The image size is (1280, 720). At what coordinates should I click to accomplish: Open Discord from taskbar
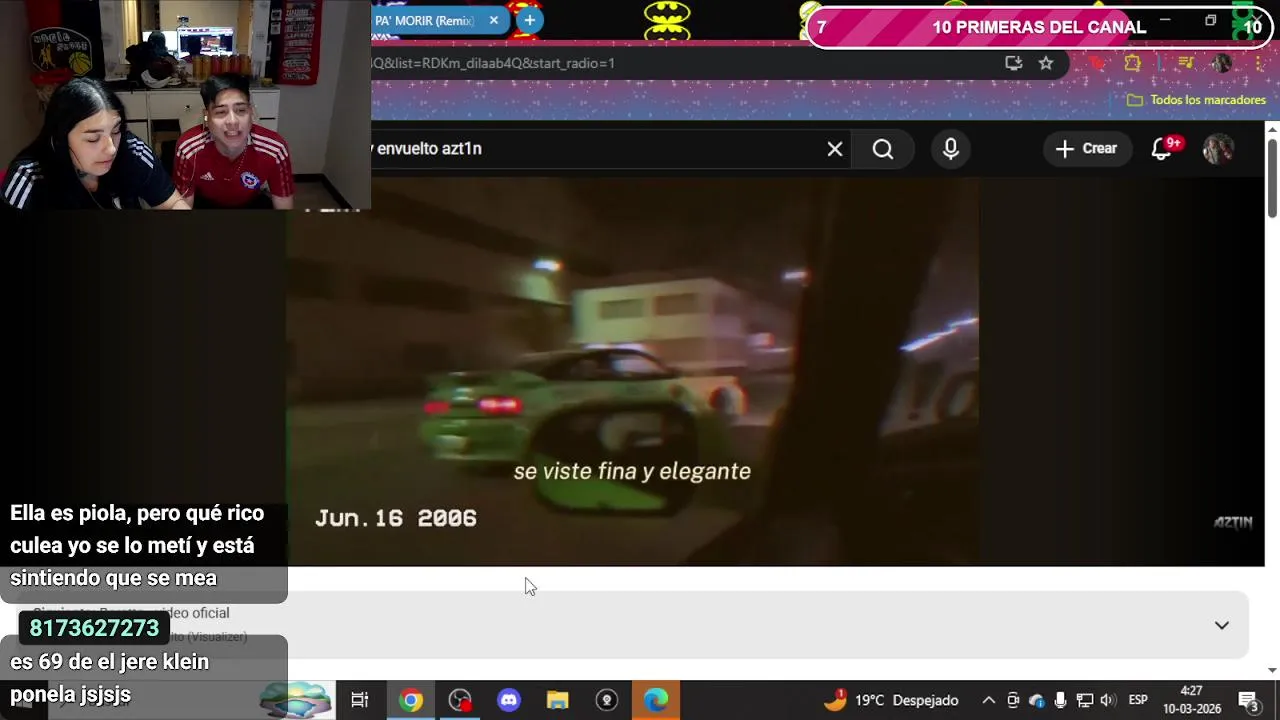(509, 700)
